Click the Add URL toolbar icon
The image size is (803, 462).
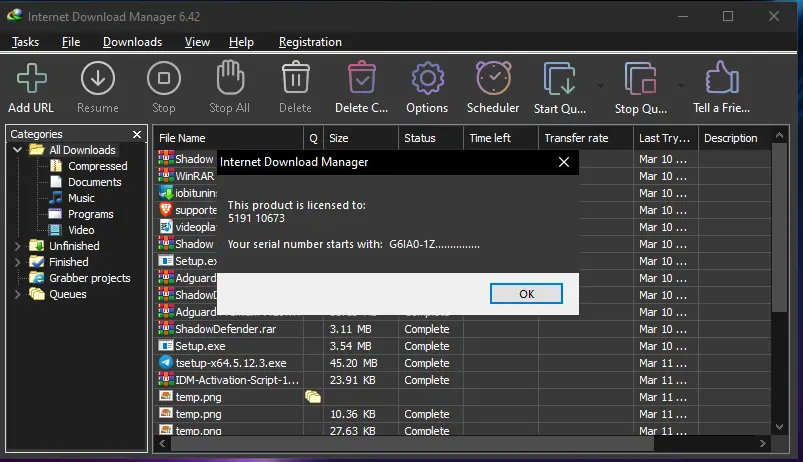point(31,79)
